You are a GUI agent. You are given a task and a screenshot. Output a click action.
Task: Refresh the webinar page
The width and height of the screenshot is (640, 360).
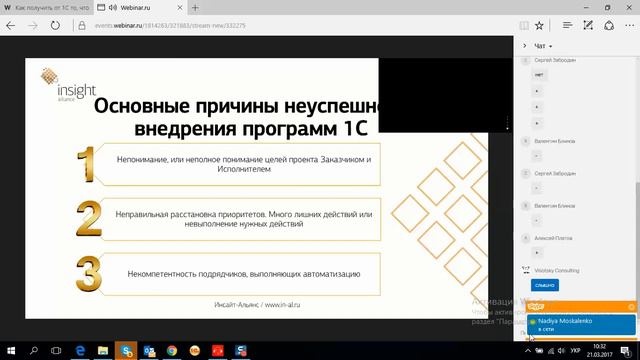(55, 25)
